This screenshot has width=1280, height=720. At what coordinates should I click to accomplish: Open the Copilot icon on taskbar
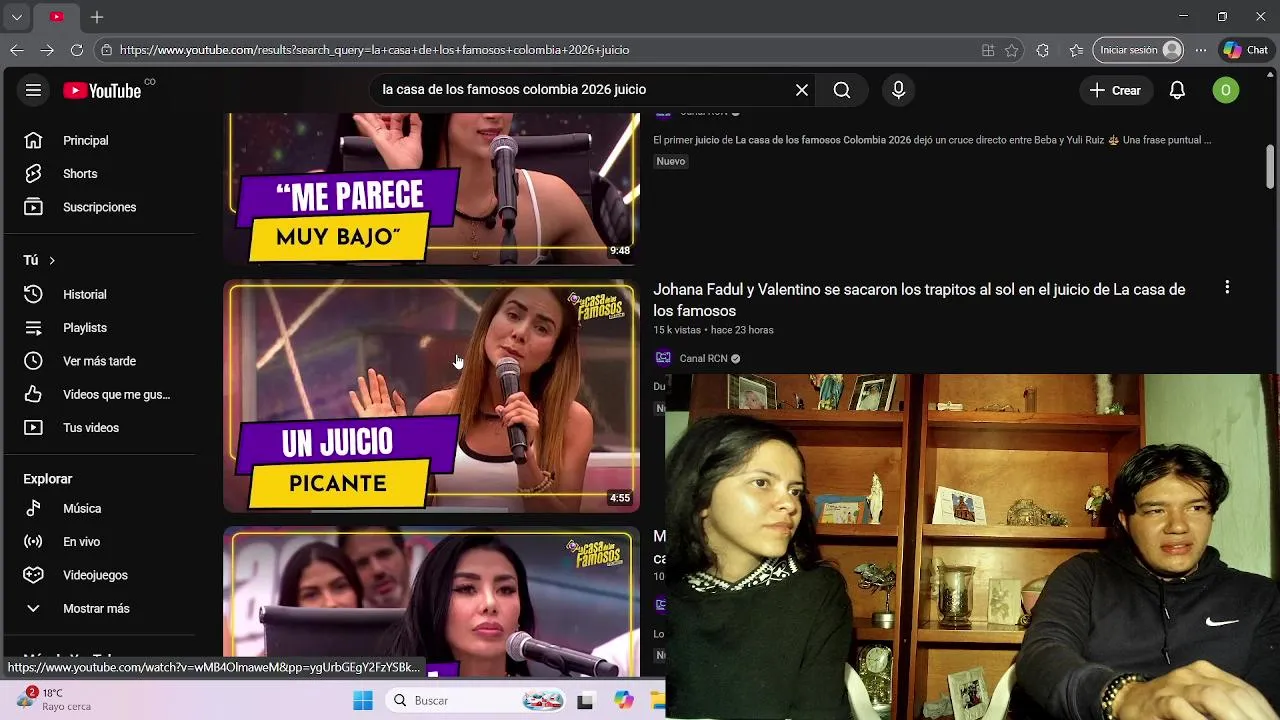point(624,700)
